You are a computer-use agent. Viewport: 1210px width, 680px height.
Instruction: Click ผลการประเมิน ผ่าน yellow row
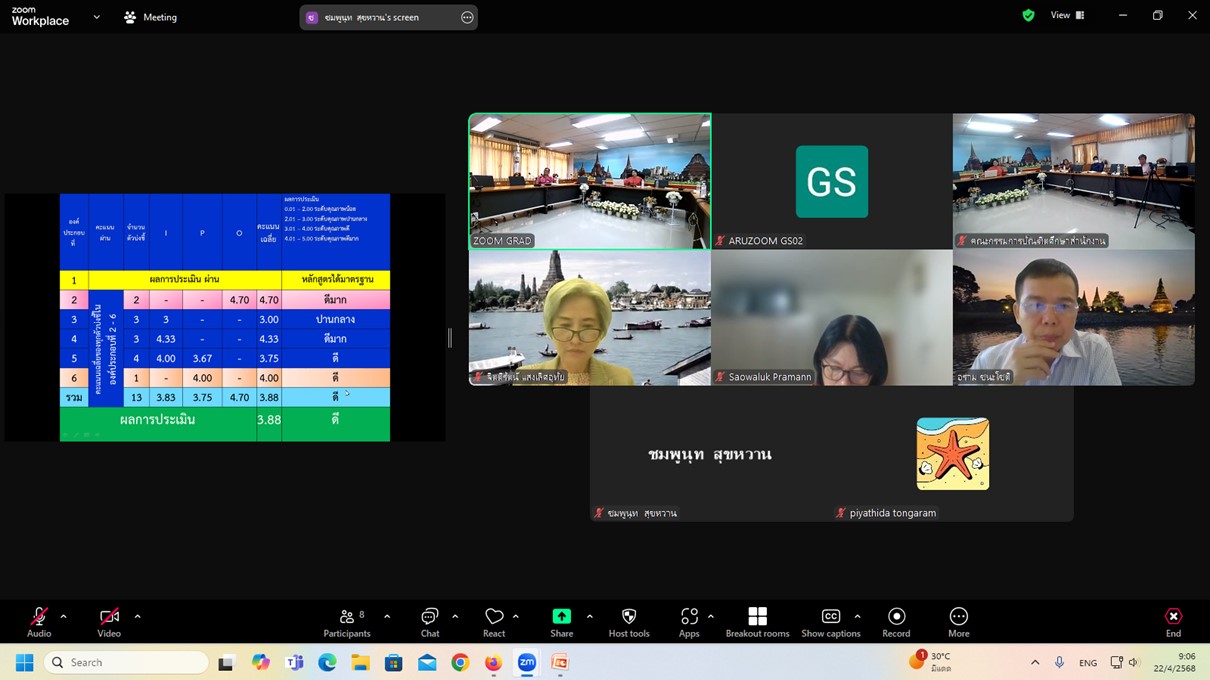point(184,279)
